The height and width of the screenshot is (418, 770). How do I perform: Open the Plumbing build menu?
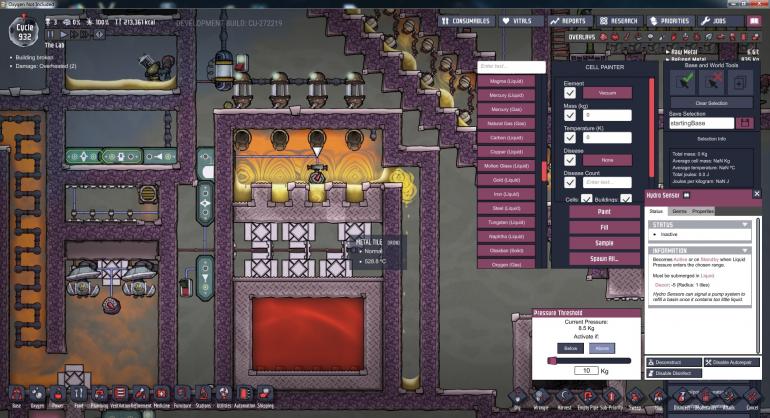point(99,394)
